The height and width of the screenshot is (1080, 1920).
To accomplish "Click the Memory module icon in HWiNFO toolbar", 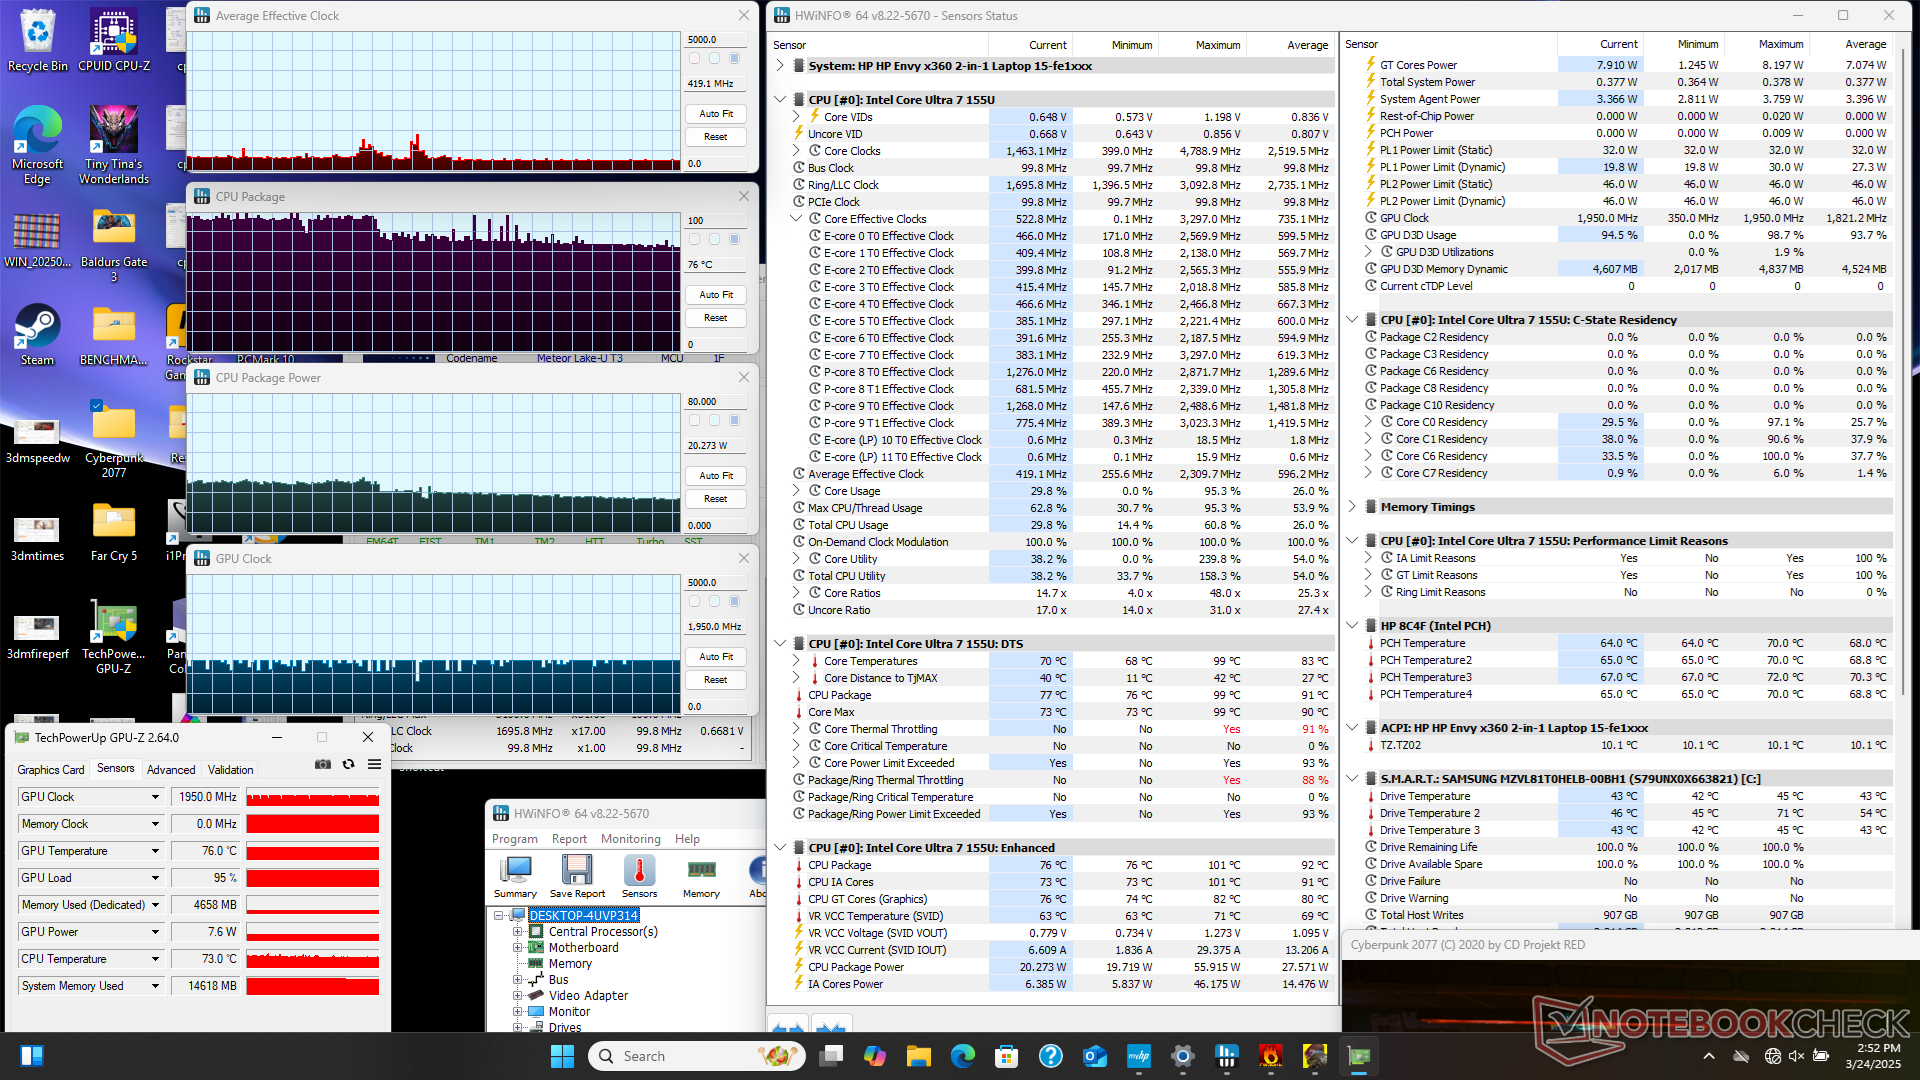I will tap(701, 877).
